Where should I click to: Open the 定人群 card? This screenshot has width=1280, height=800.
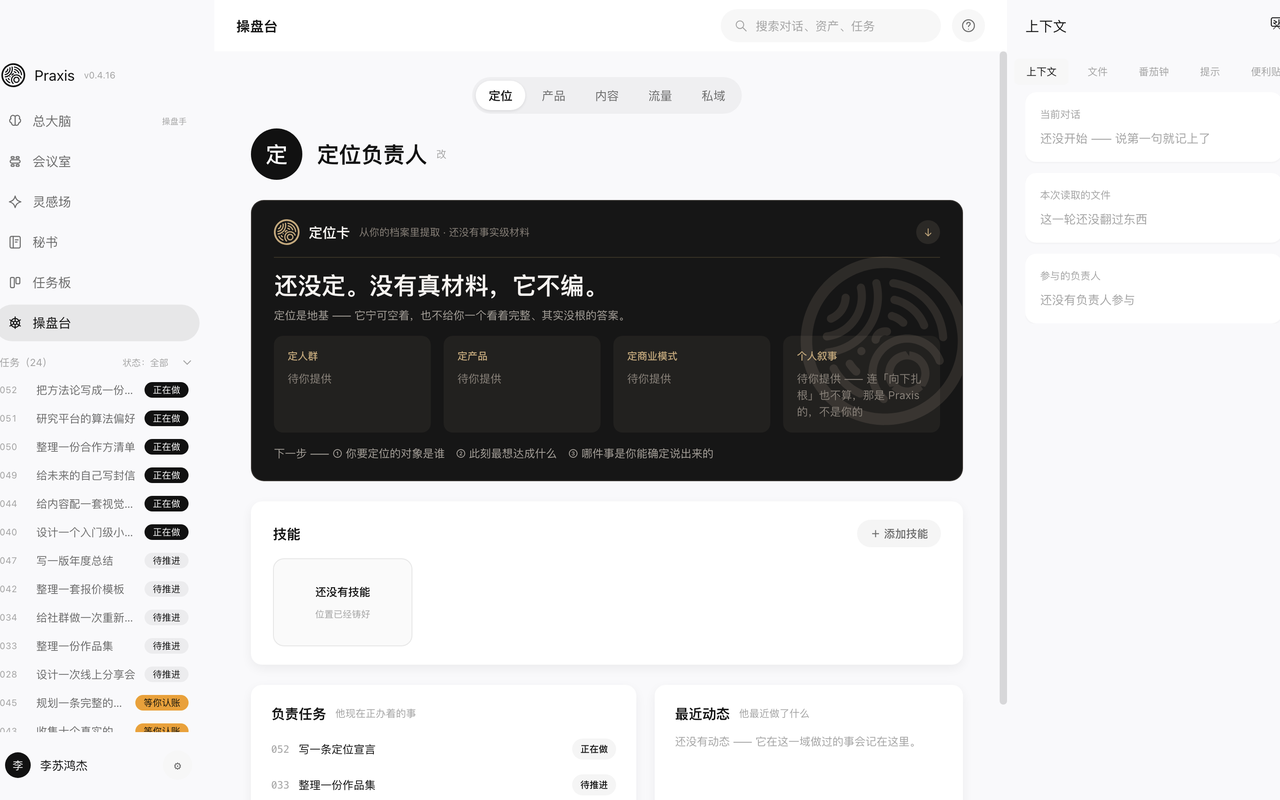coord(352,384)
